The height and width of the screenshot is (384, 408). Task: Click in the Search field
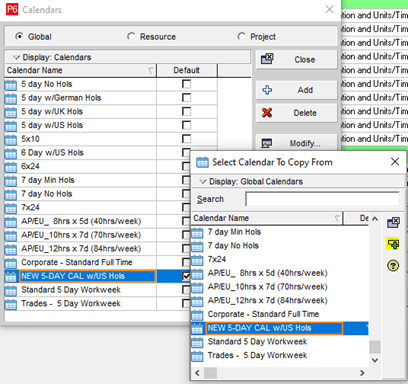[x=322, y=199]
